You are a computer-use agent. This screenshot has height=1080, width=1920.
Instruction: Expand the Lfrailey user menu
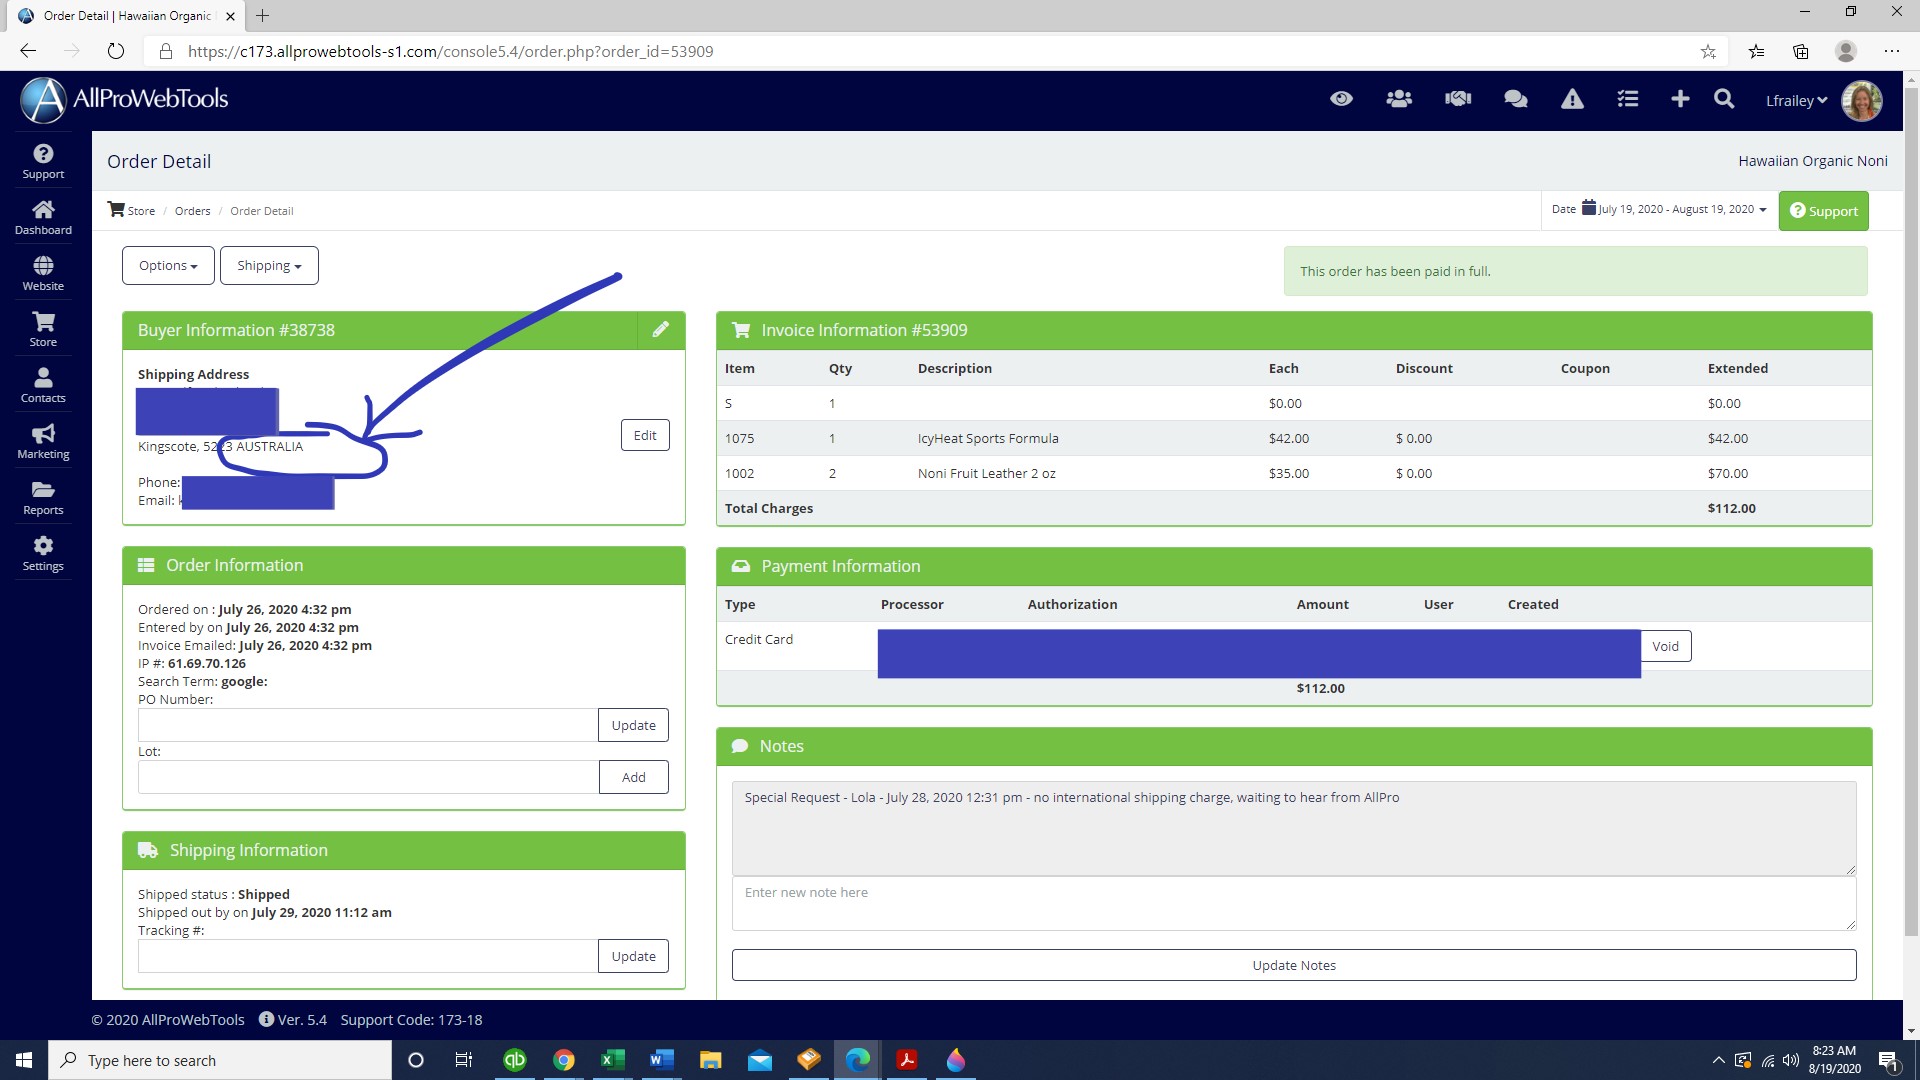point(1796,101)
